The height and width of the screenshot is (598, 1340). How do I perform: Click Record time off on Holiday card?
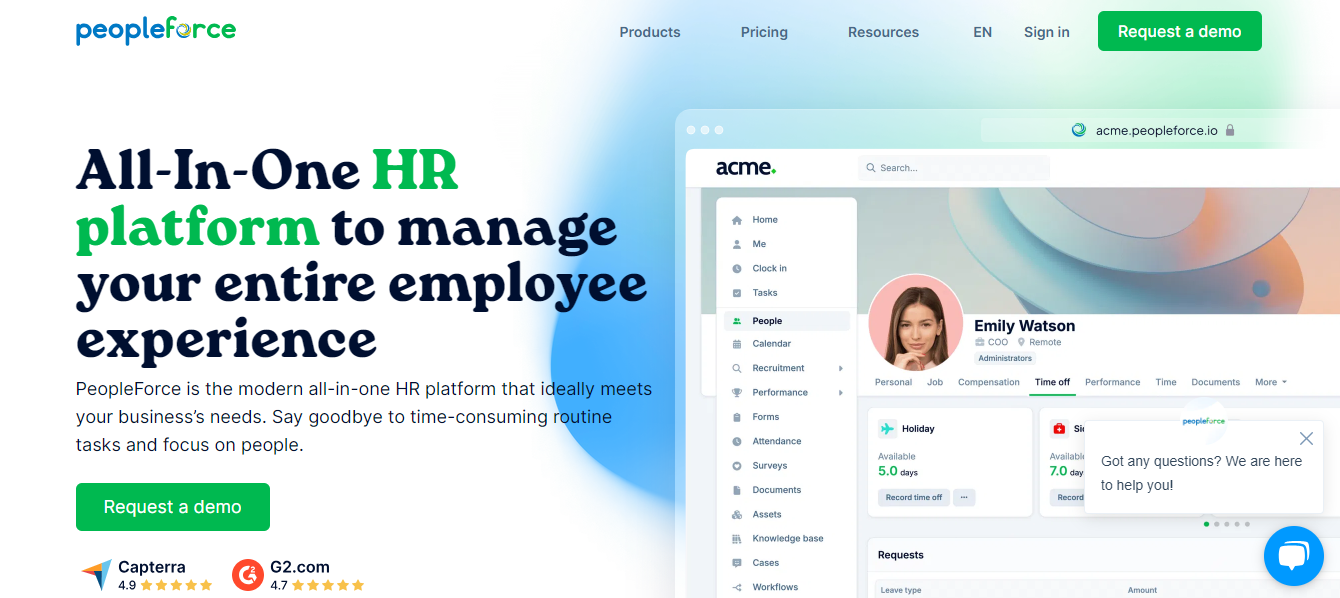click(x=914, y=497)
